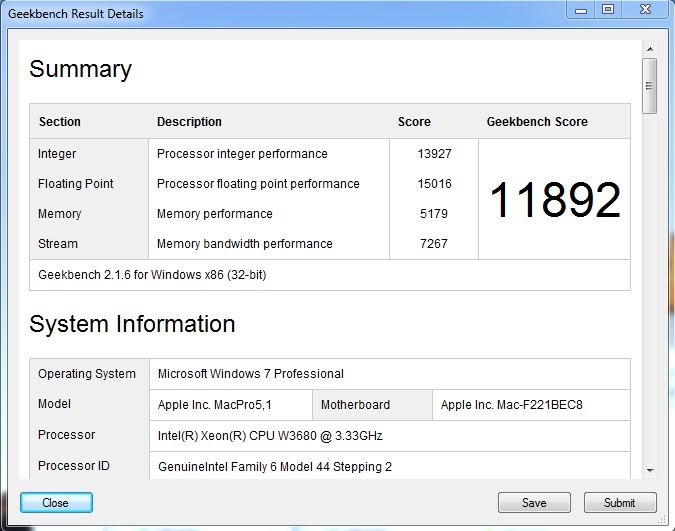Viewport: 675px width, 531px height.
Task: Submit the benchmark result
Action: 620,503
